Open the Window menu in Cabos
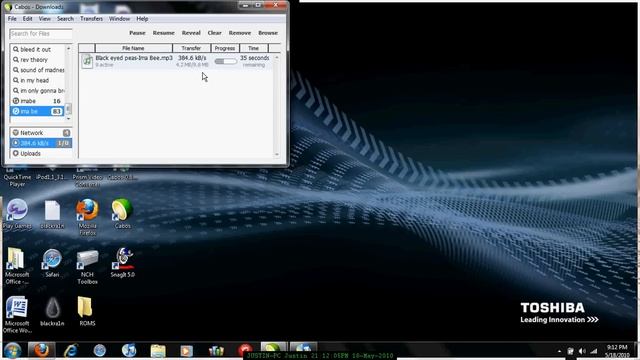 [x=119, y=19]
